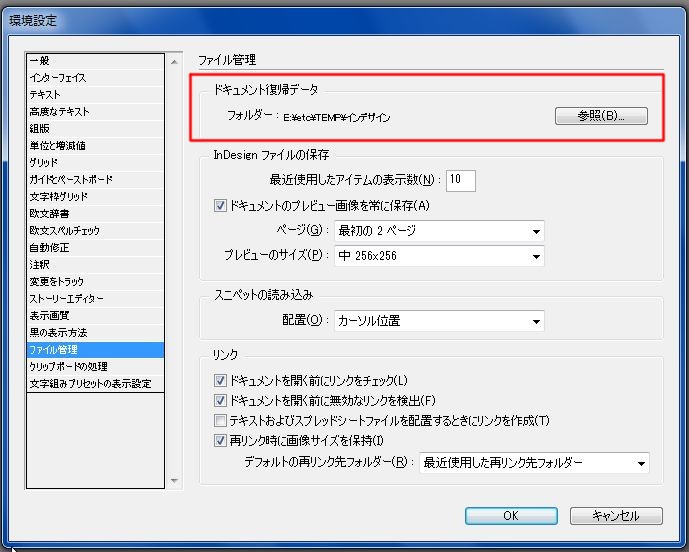689x552 pixels.
Task: Select highlighted ファイル管理 category
Action: coord(95,350)
